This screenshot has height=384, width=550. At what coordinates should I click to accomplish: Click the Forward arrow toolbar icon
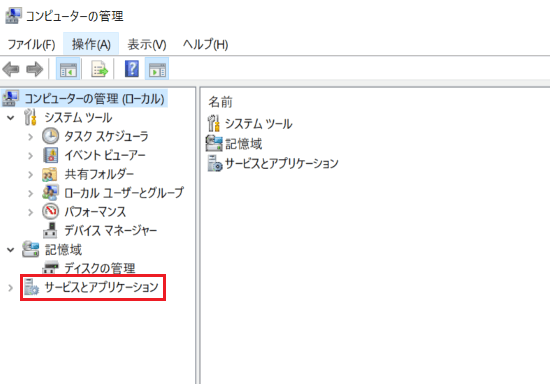(34, 69)
